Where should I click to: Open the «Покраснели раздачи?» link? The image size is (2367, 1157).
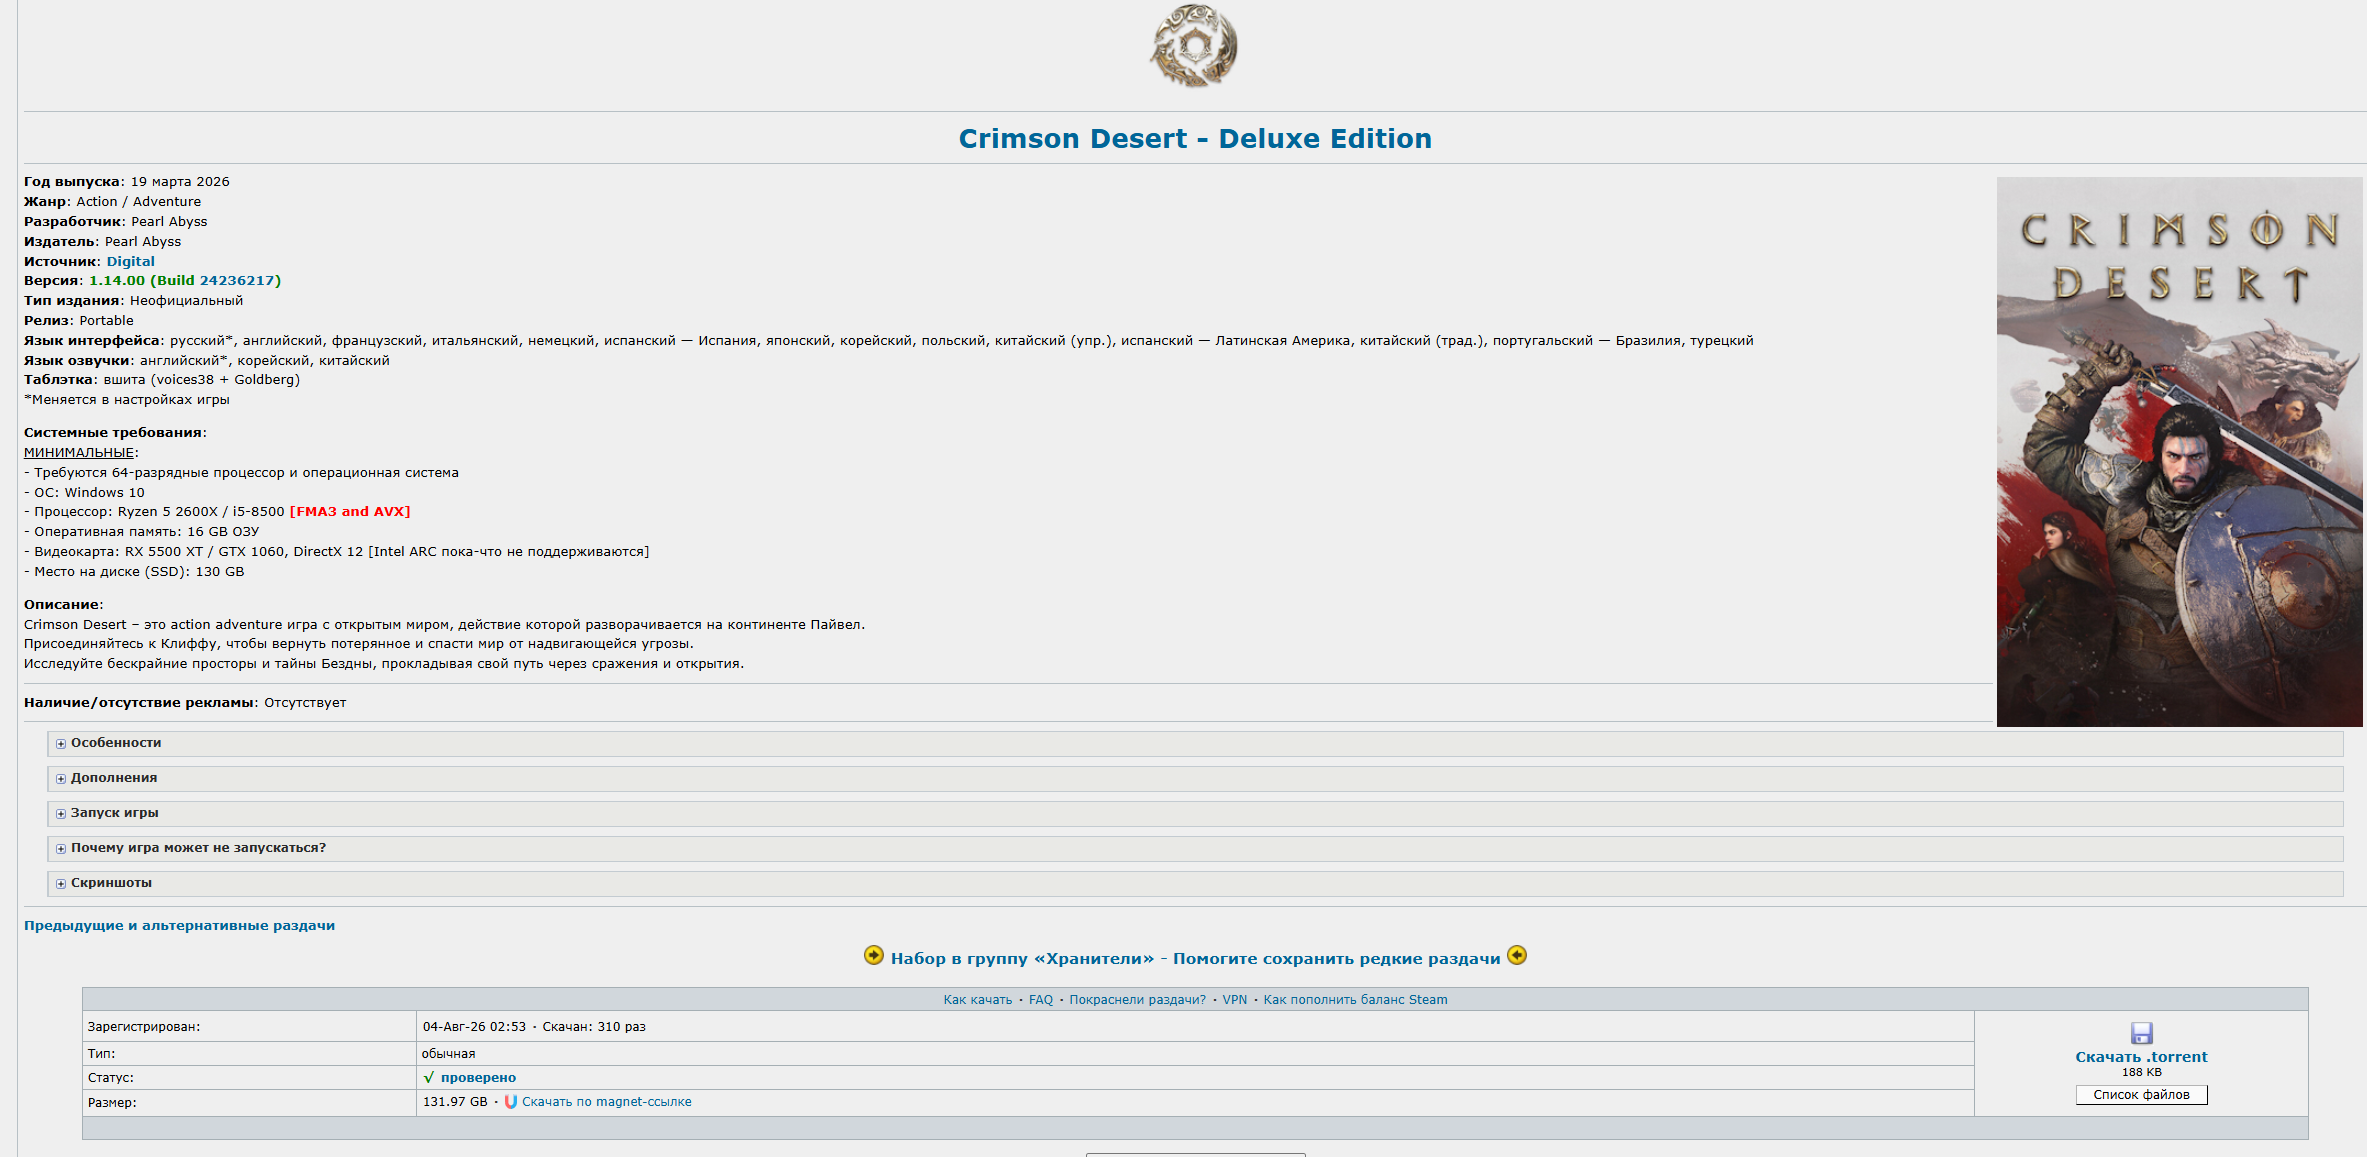[1138, 1000]
